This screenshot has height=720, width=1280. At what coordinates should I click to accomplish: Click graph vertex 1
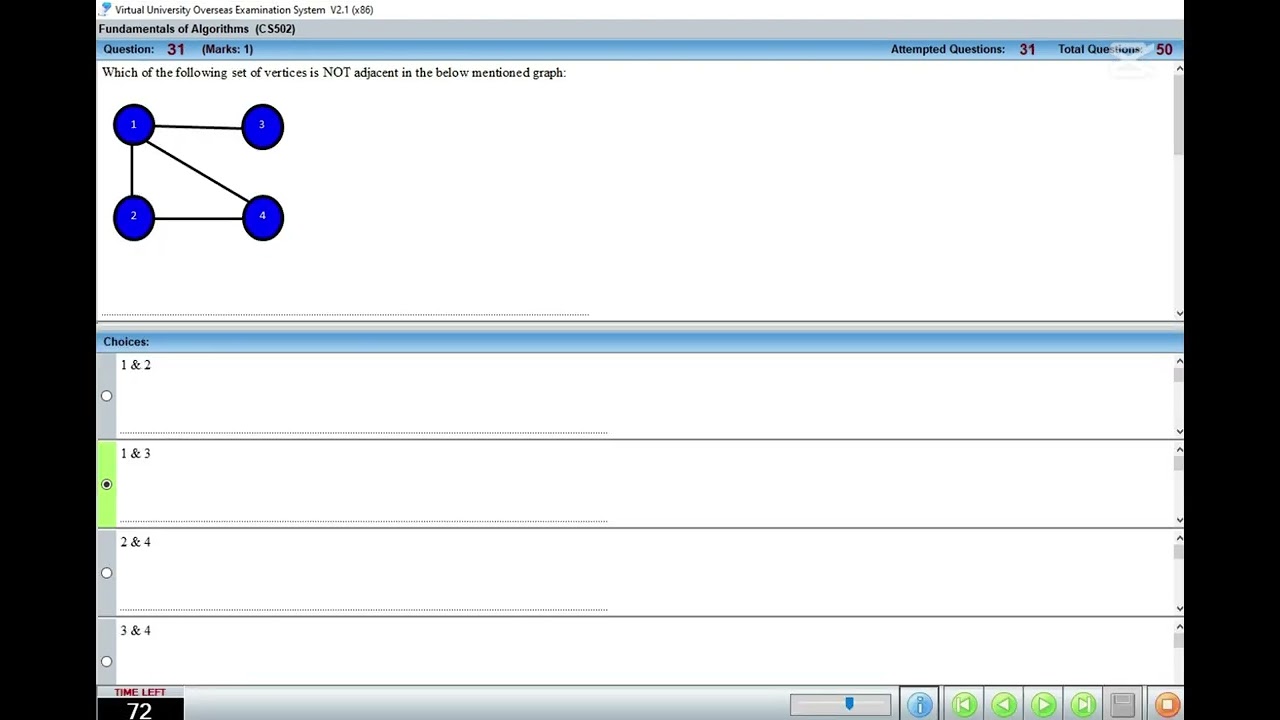133,125
